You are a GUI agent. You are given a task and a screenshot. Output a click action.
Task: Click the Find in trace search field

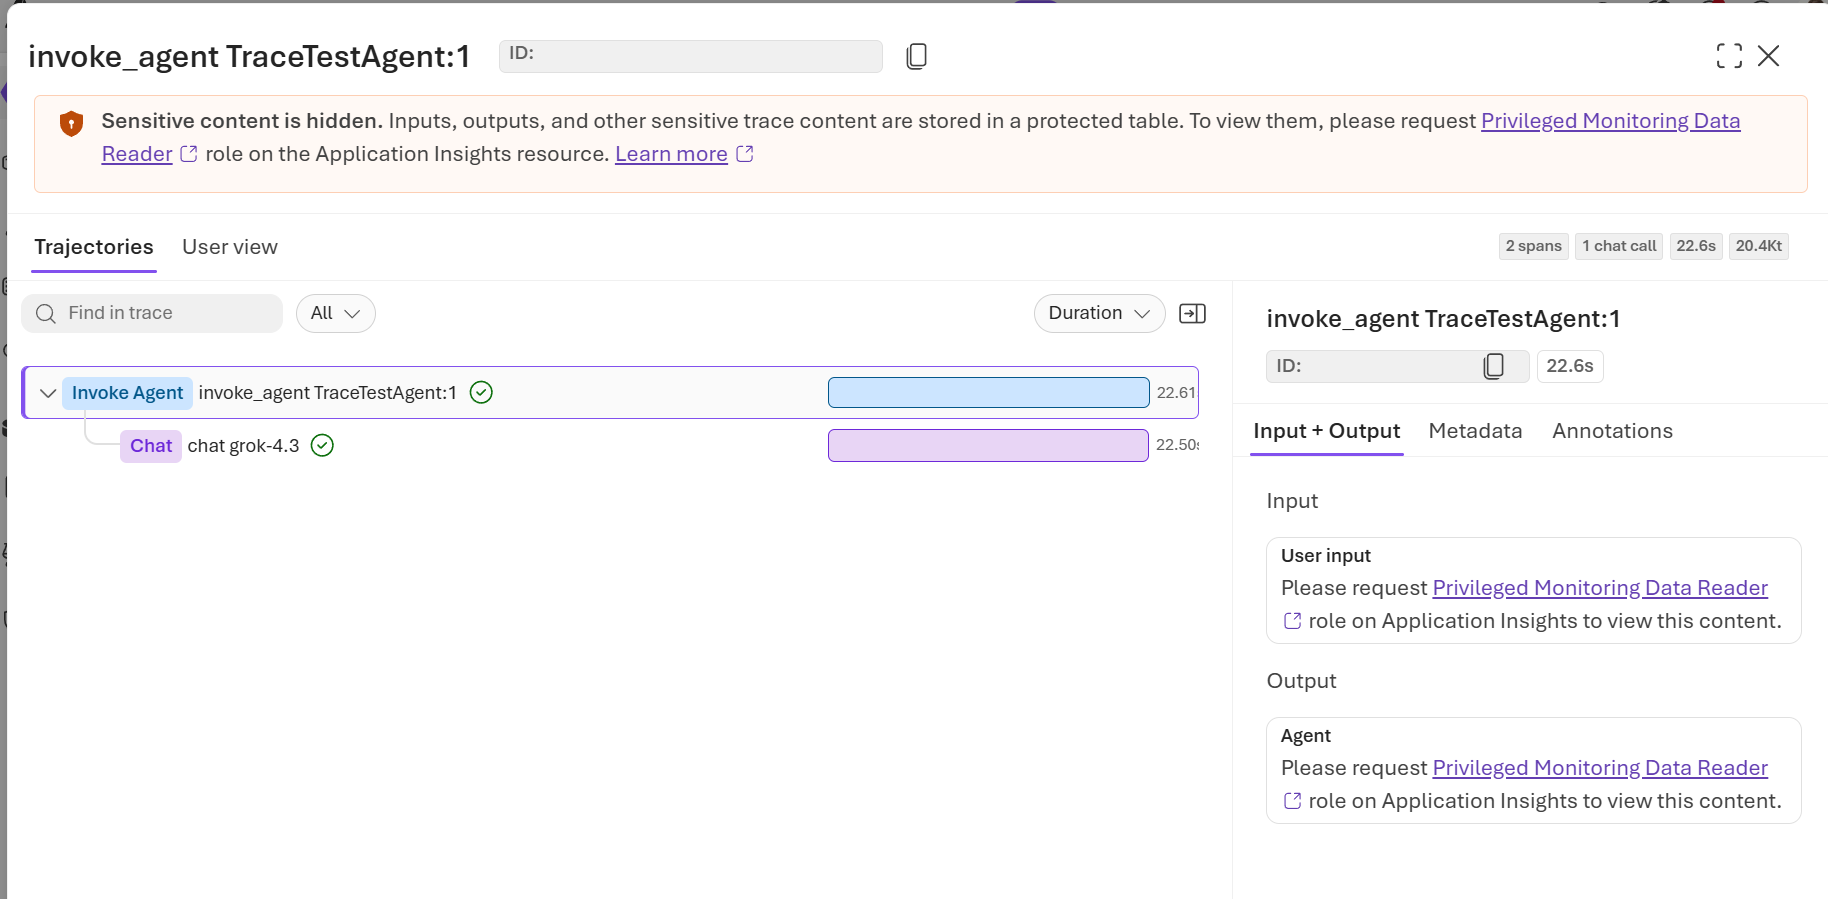coord(152,313)
